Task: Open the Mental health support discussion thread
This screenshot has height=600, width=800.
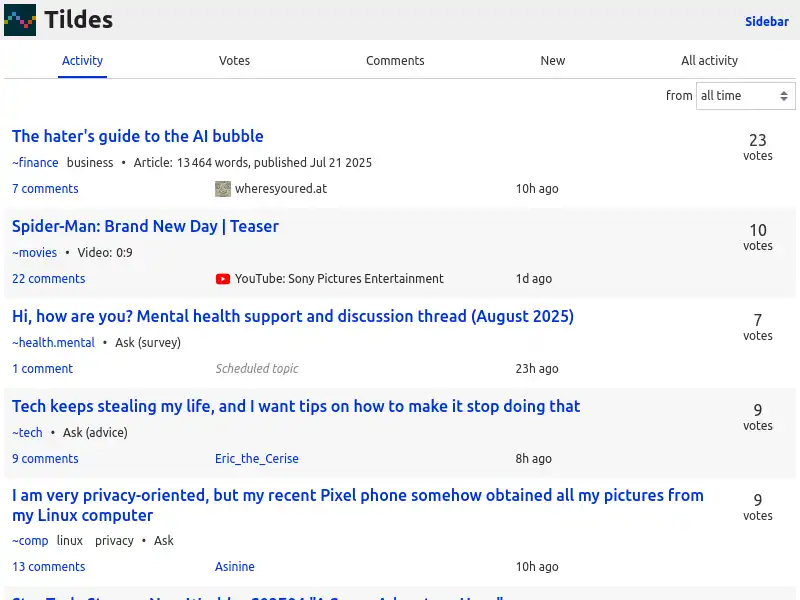Action: (293, 316)
